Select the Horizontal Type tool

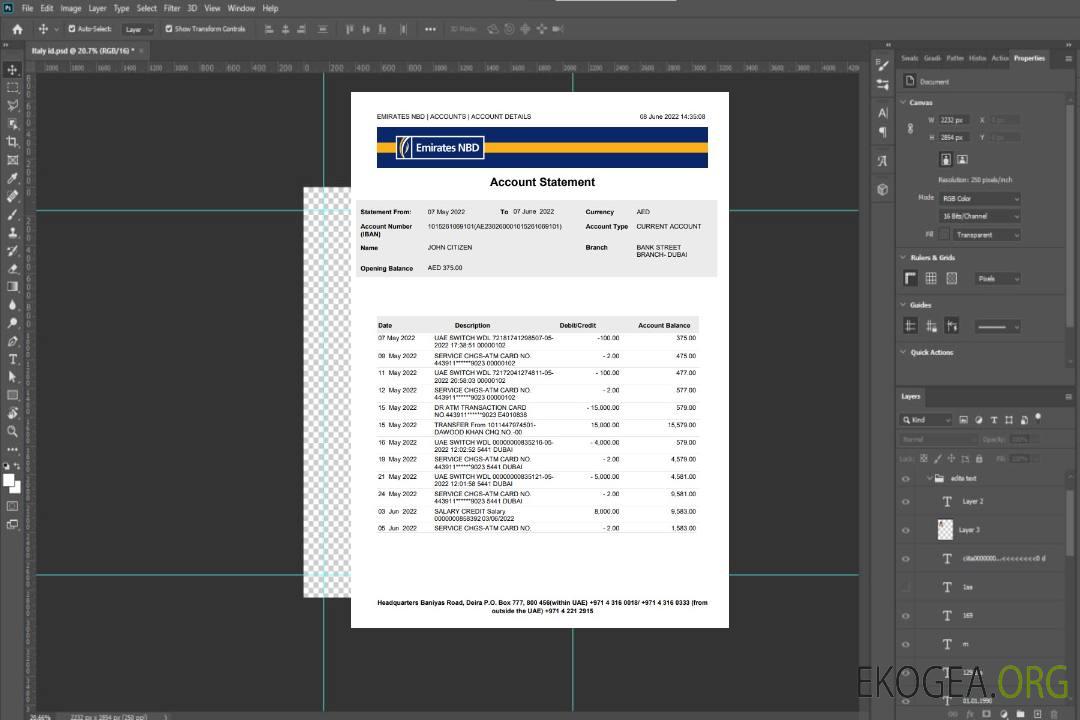[x=12, y=359]
